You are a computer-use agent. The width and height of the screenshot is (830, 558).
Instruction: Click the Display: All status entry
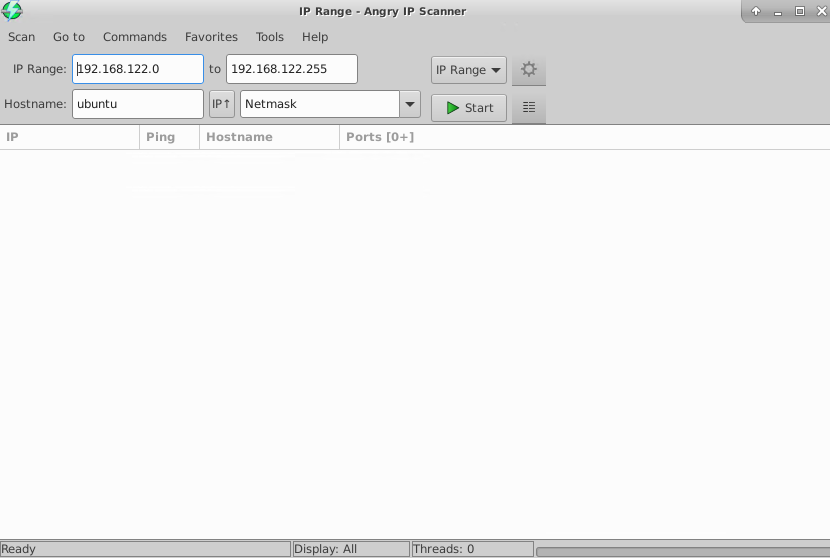(351, 549)
